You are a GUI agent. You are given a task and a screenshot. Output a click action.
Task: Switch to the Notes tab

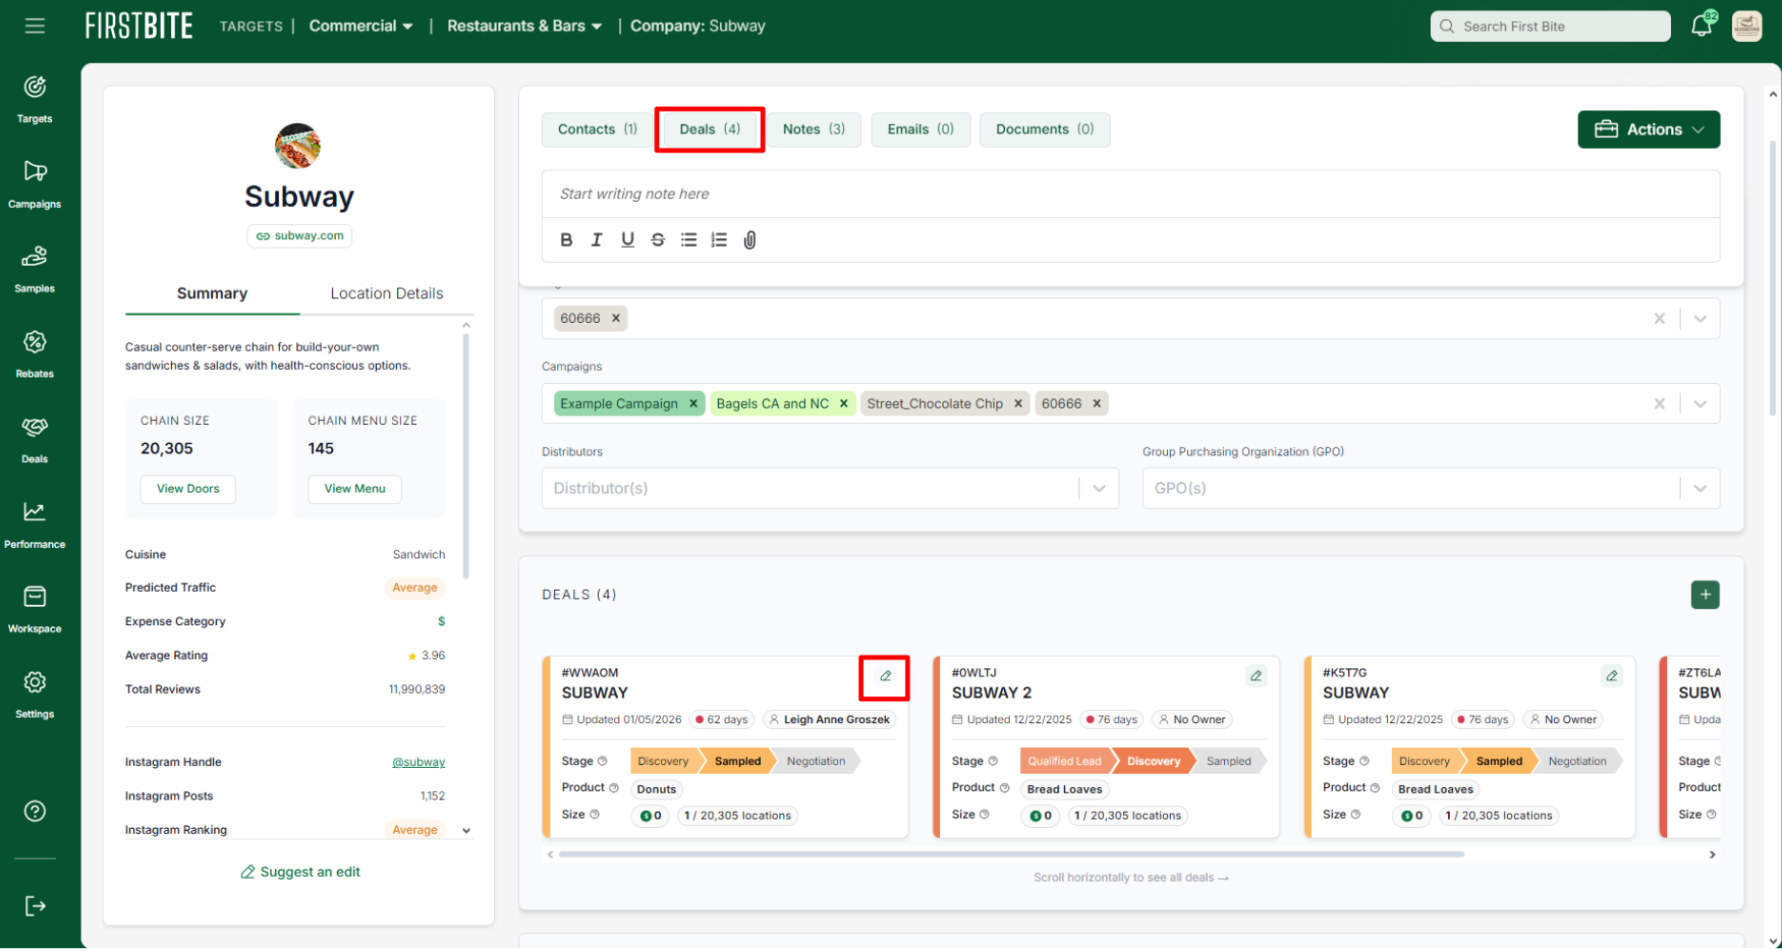tap(814, 130)
